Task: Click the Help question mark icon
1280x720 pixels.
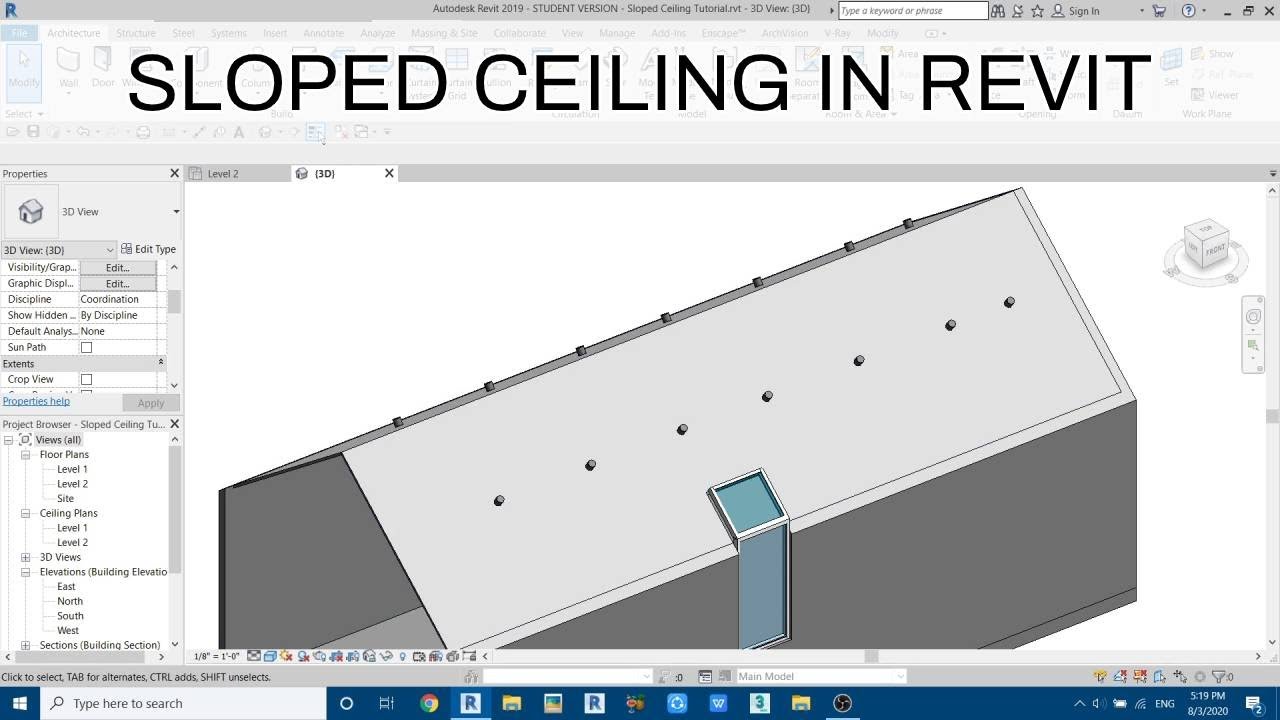Action: point(1188,10)
